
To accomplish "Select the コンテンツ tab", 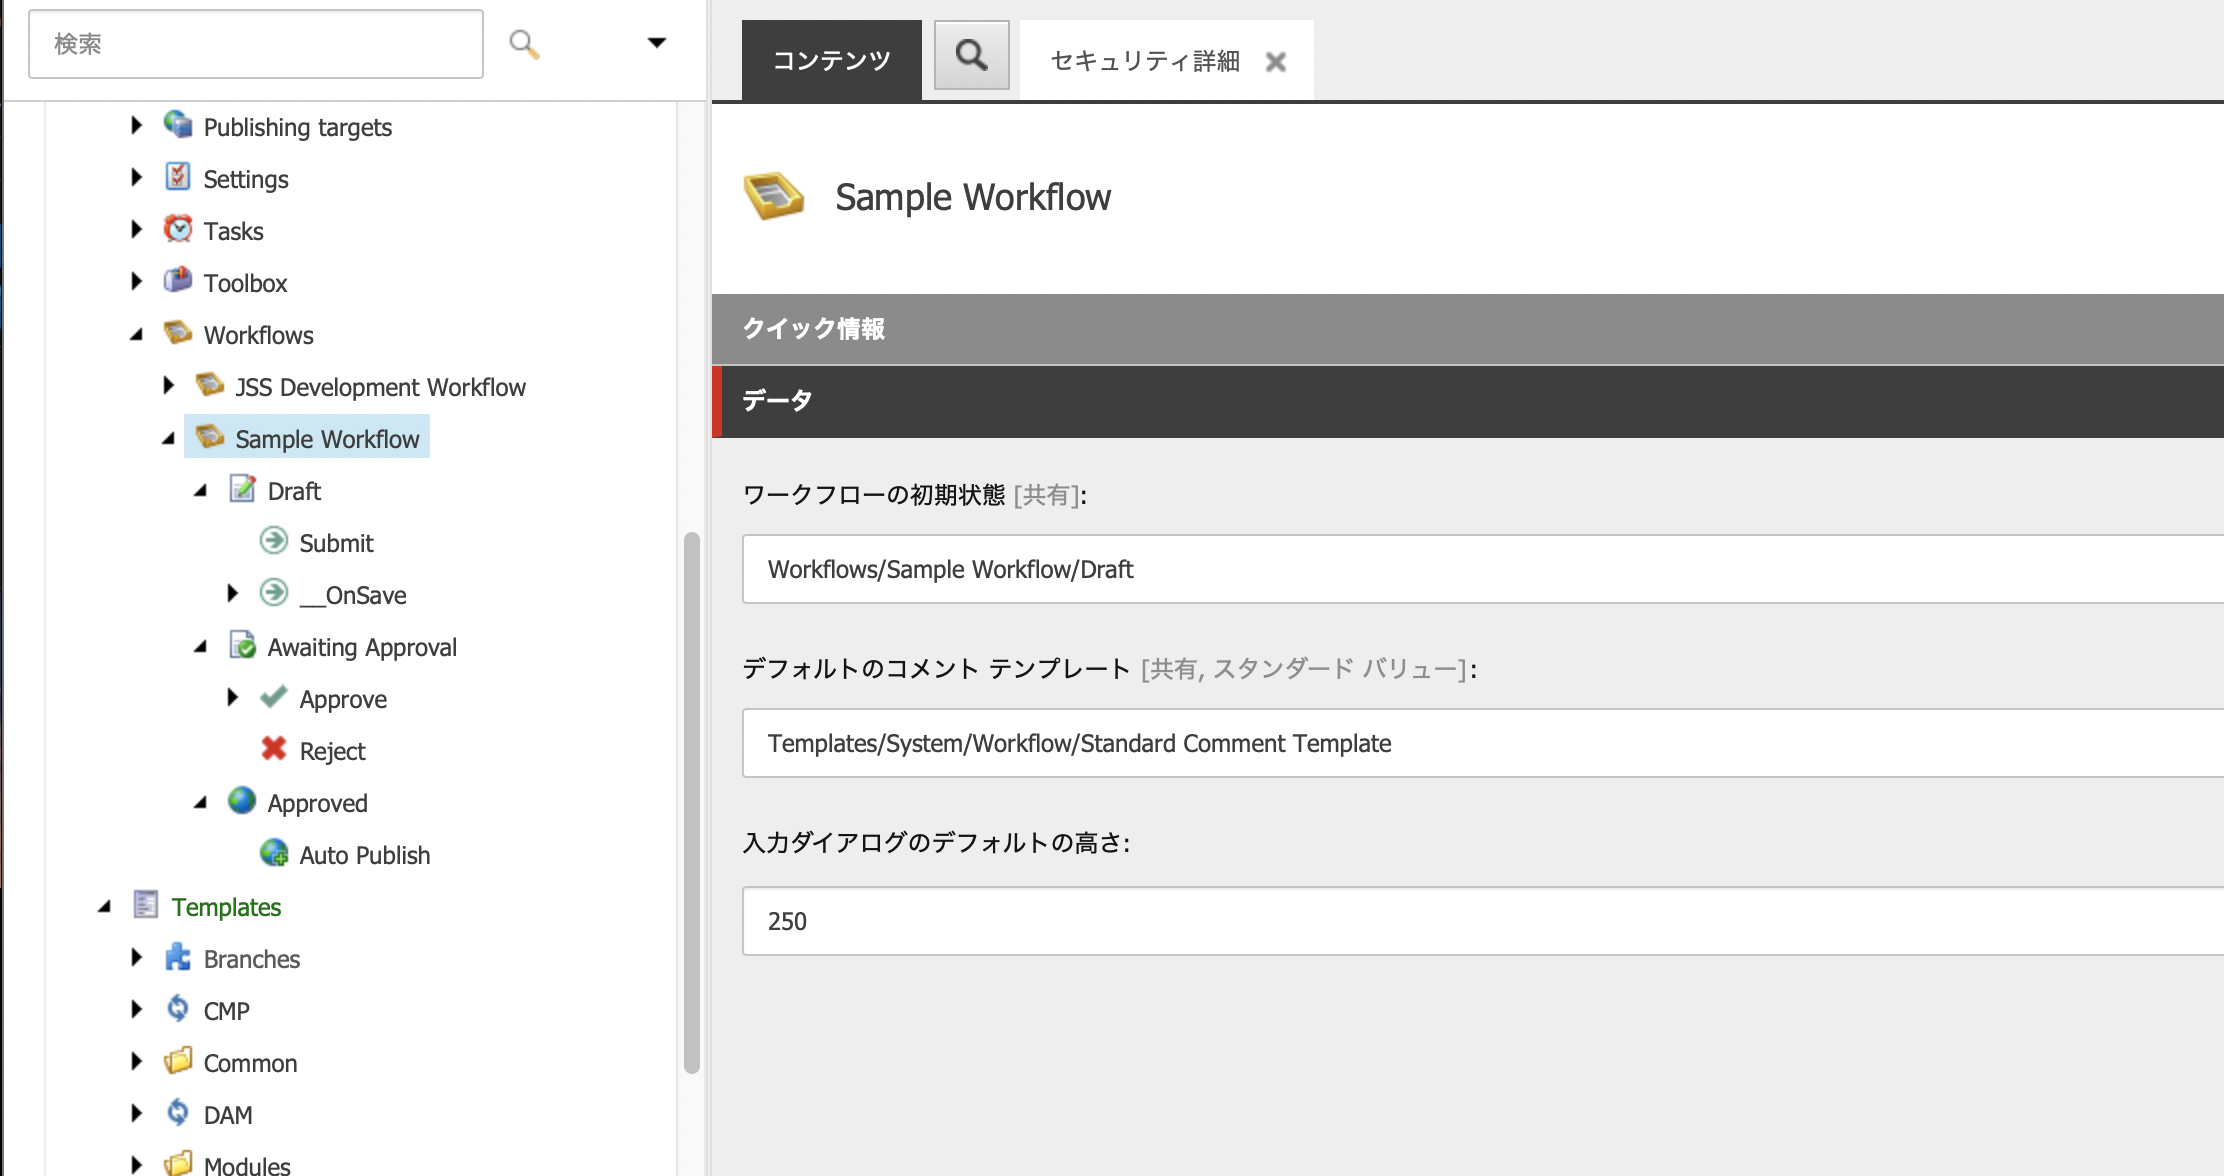I will coord(831,59).
